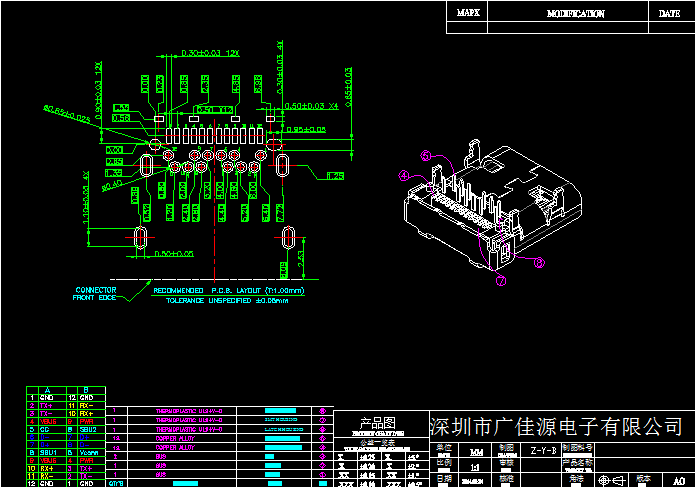Select balloon number 5 on isometric view
The width and height of the screenshot is (695, 487).
coord(426,156)
